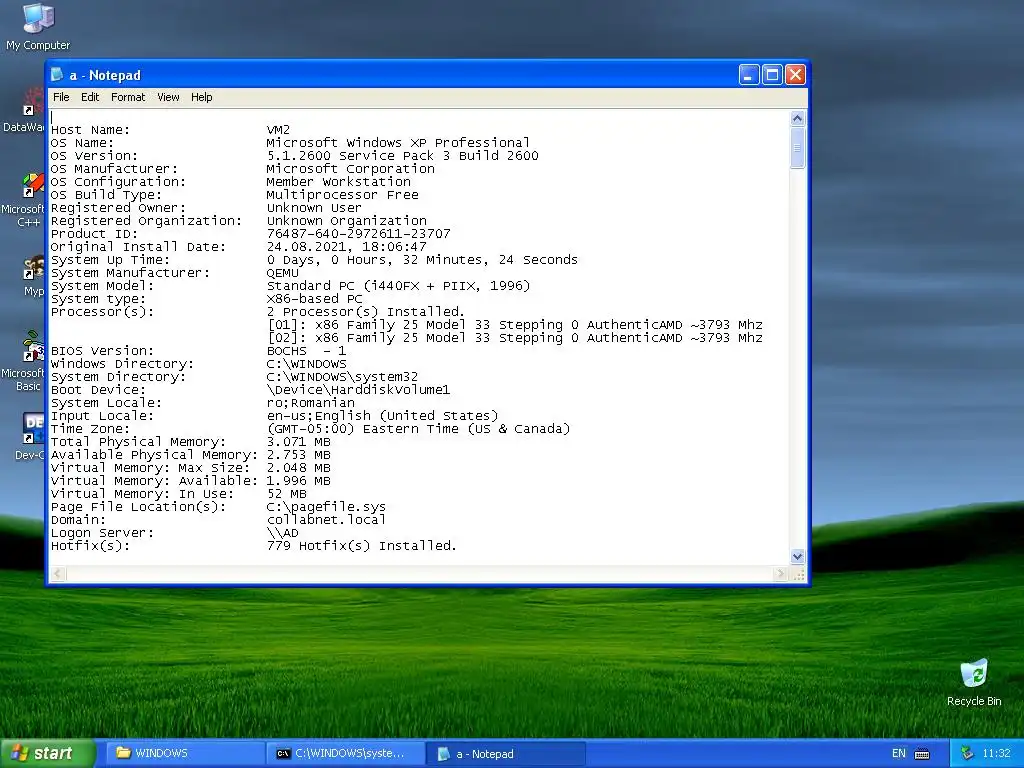Click the text '779 Hotfix(s) Installed.'
Image resolution: width=1024 pixels, height=768 pixels.
(x=362, y=546)
